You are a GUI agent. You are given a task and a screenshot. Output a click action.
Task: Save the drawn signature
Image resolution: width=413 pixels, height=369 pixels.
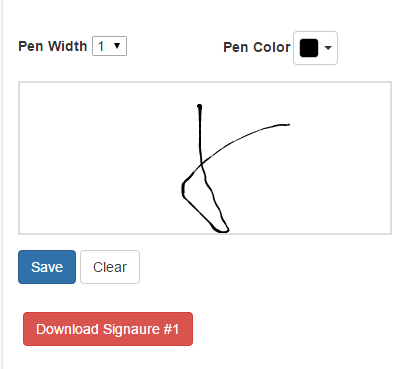[x=47, y=267]
